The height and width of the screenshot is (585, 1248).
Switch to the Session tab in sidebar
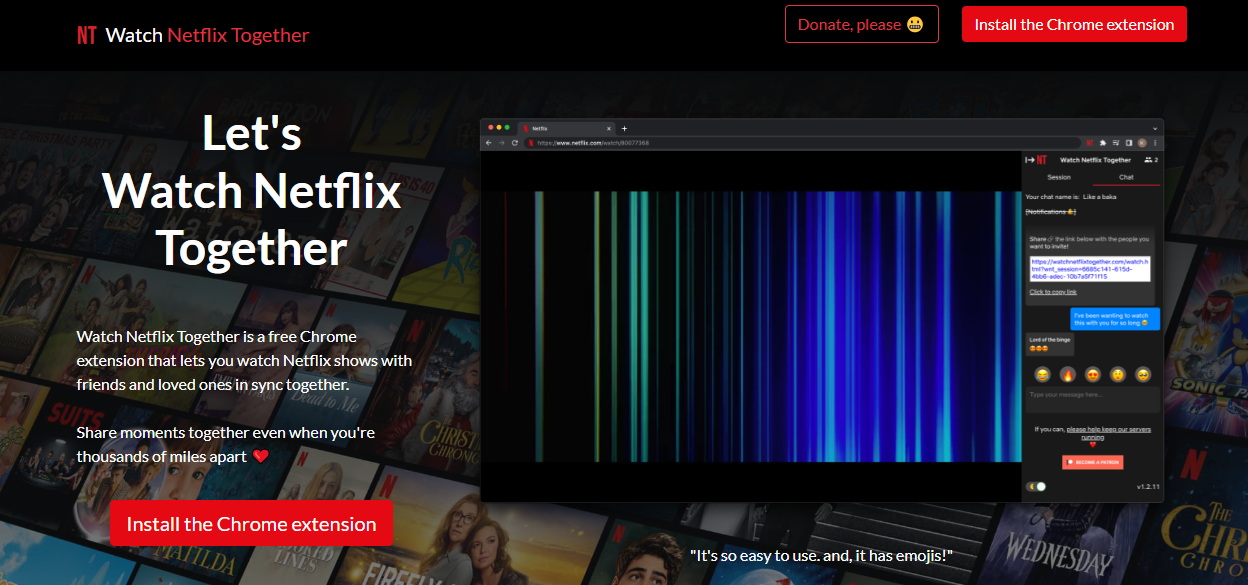[1058, 177]
